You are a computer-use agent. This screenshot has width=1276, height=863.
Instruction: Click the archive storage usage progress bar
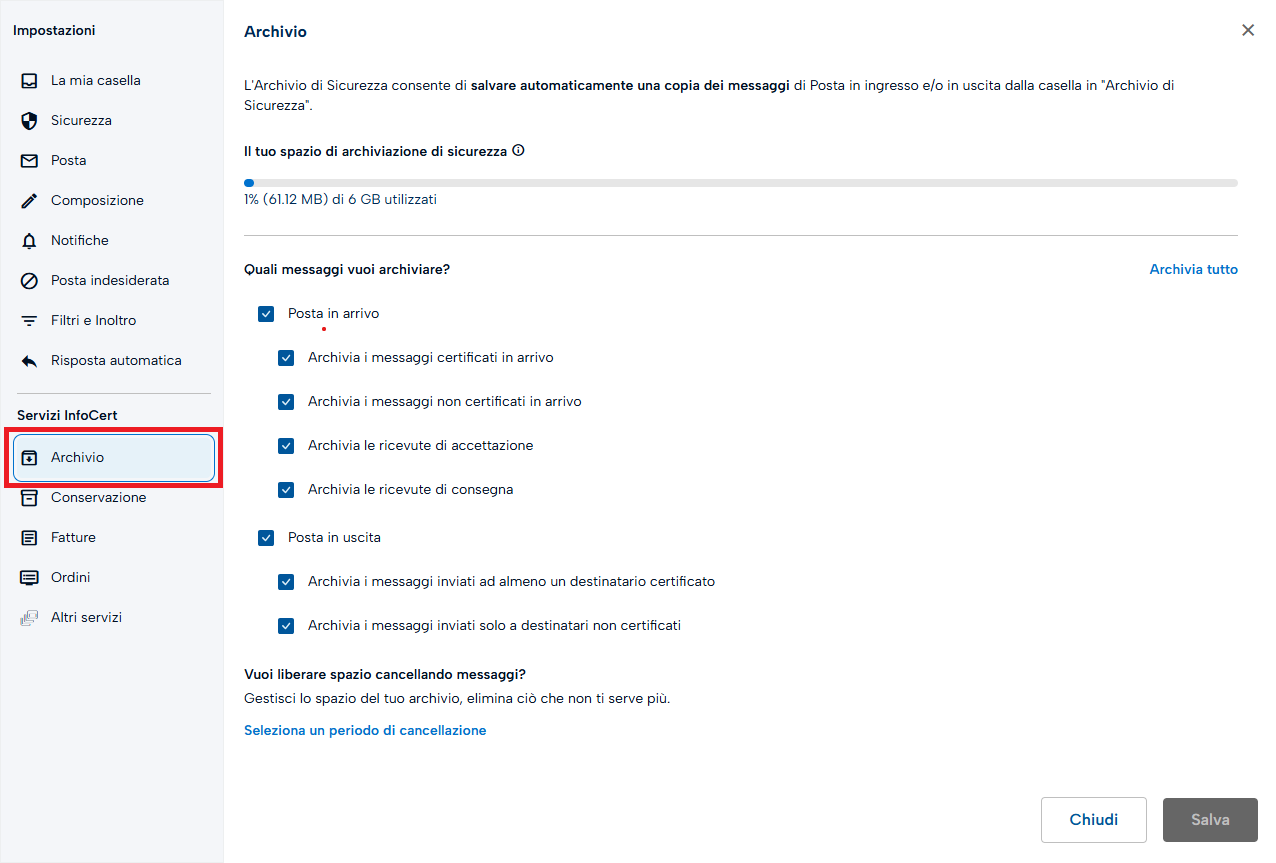click(741, 183)
